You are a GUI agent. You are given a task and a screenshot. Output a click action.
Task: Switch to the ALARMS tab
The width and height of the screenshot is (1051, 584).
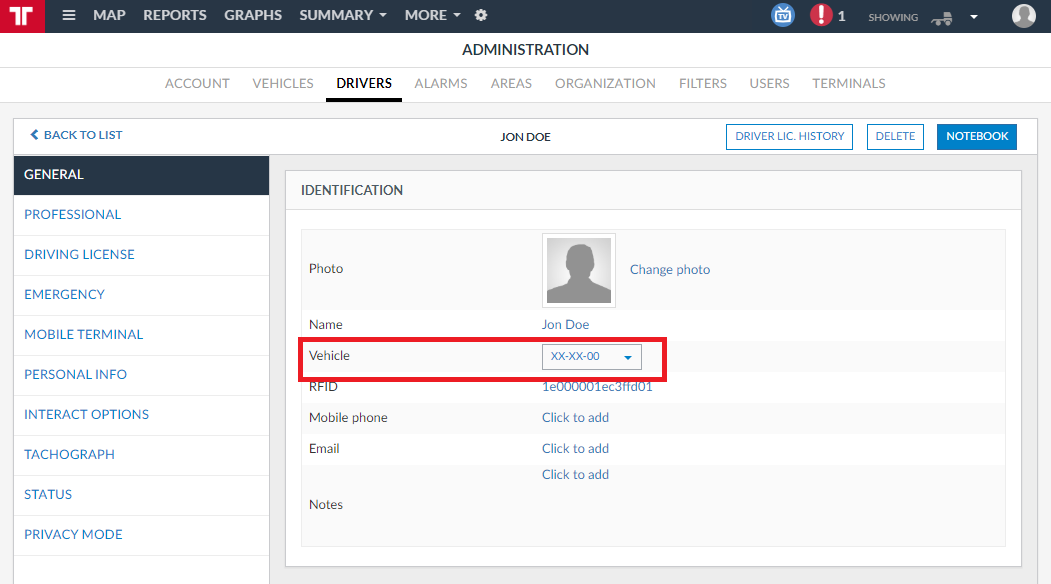(x=440, y=83)
